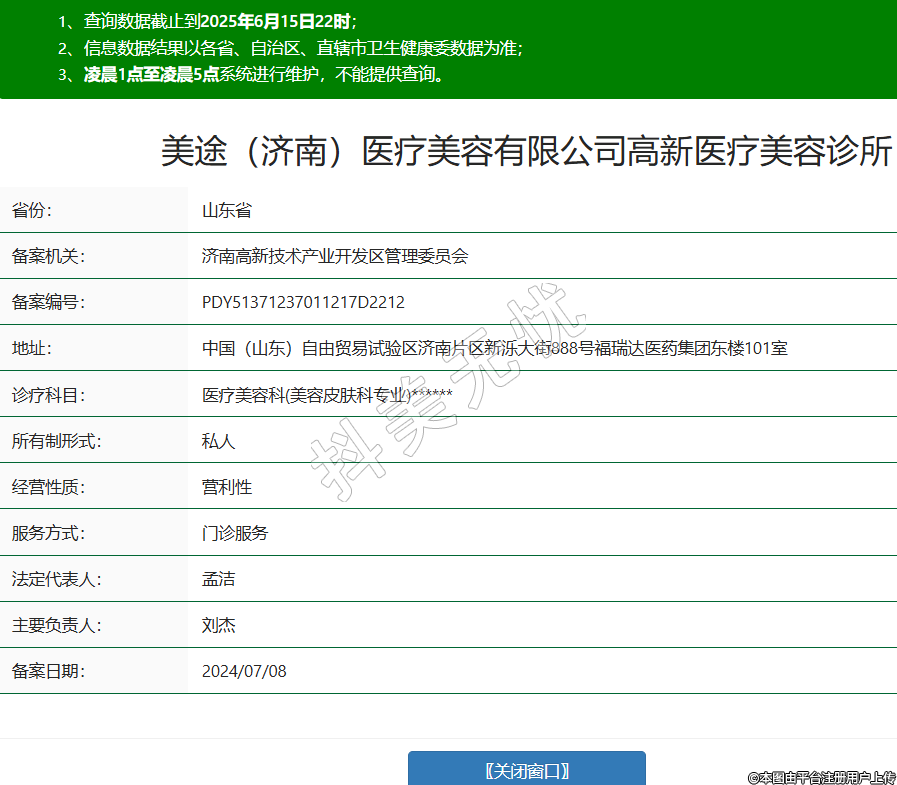This screenshot has height=785, width=897.
Task: Click the 凌晨1点至凌晨5点 maintenance notice
Action: 264,74
